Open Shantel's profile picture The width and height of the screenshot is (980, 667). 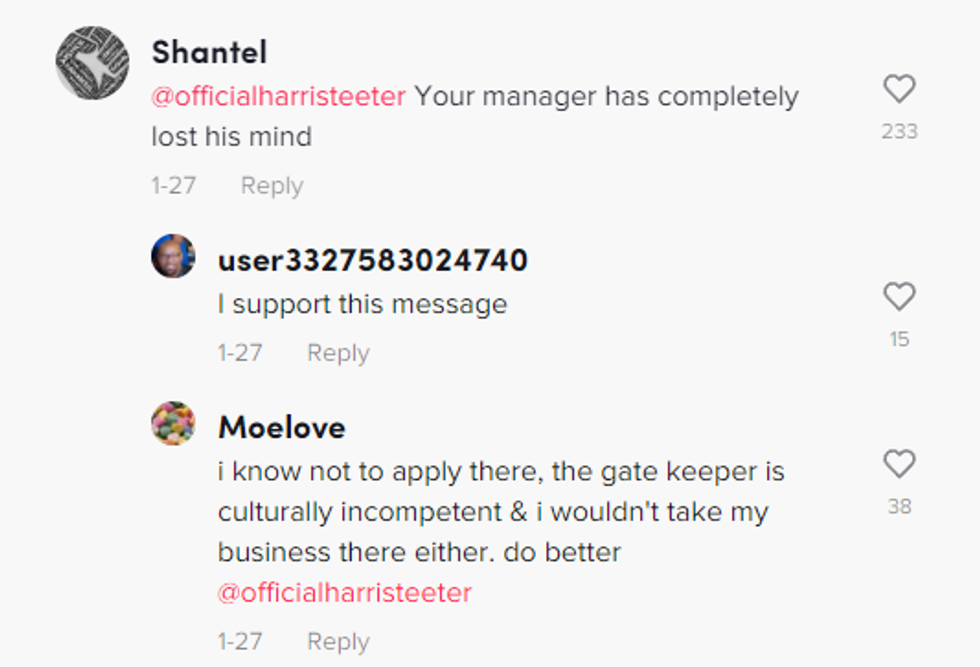tap(92, 63)
